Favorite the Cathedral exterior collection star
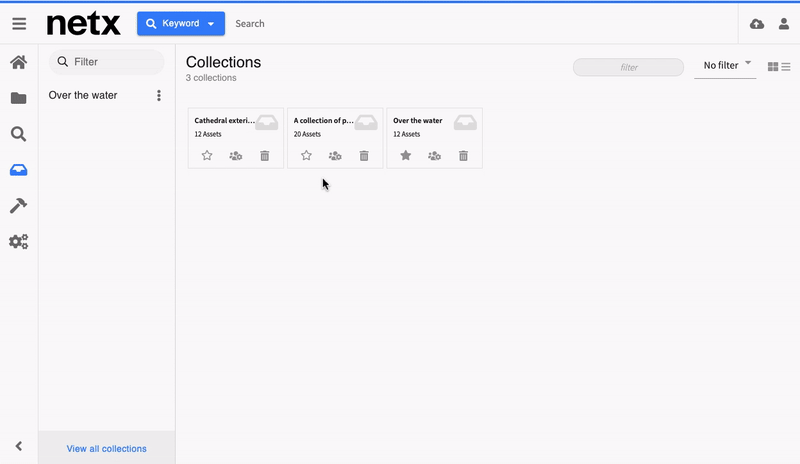The height and width of the screenshot is (464, 800). 207,156
